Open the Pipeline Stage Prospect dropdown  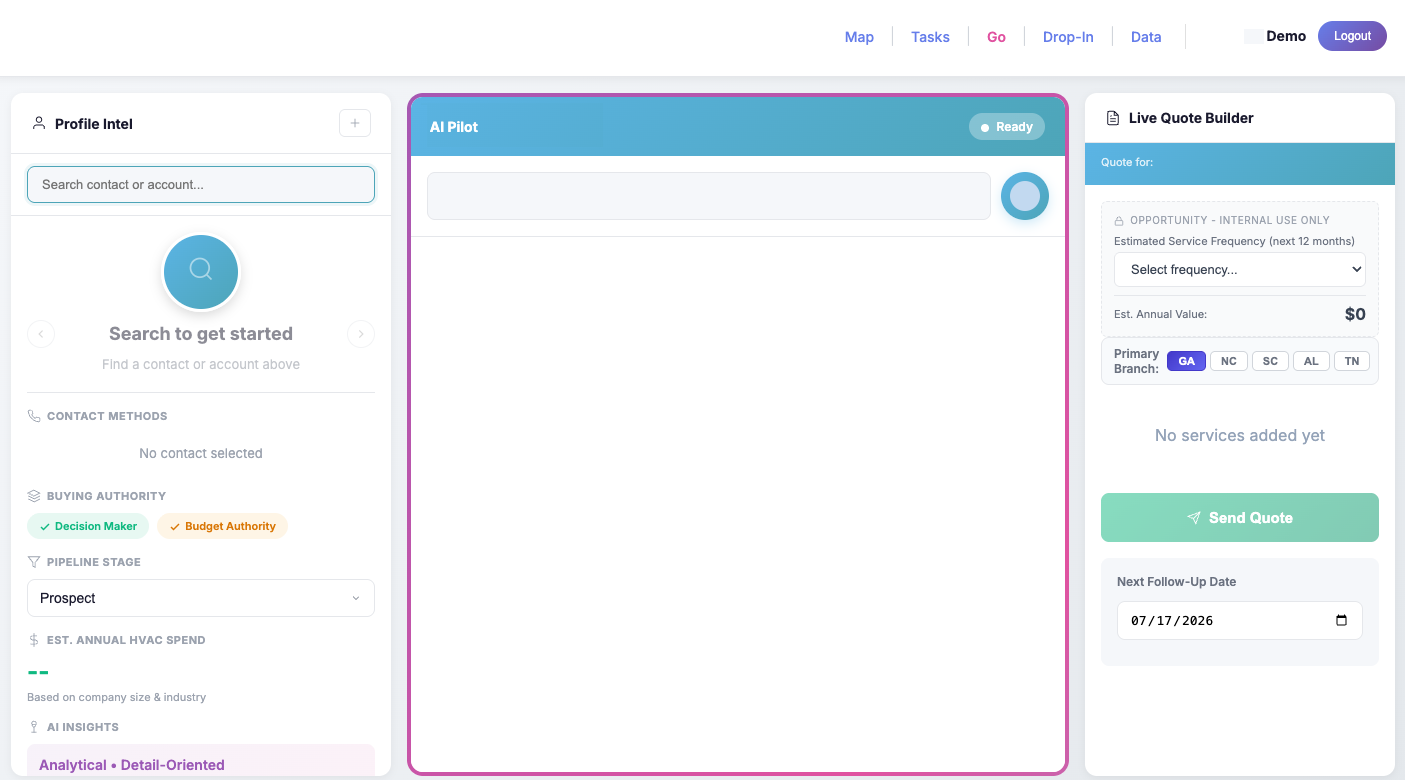[x=201, y=598]
